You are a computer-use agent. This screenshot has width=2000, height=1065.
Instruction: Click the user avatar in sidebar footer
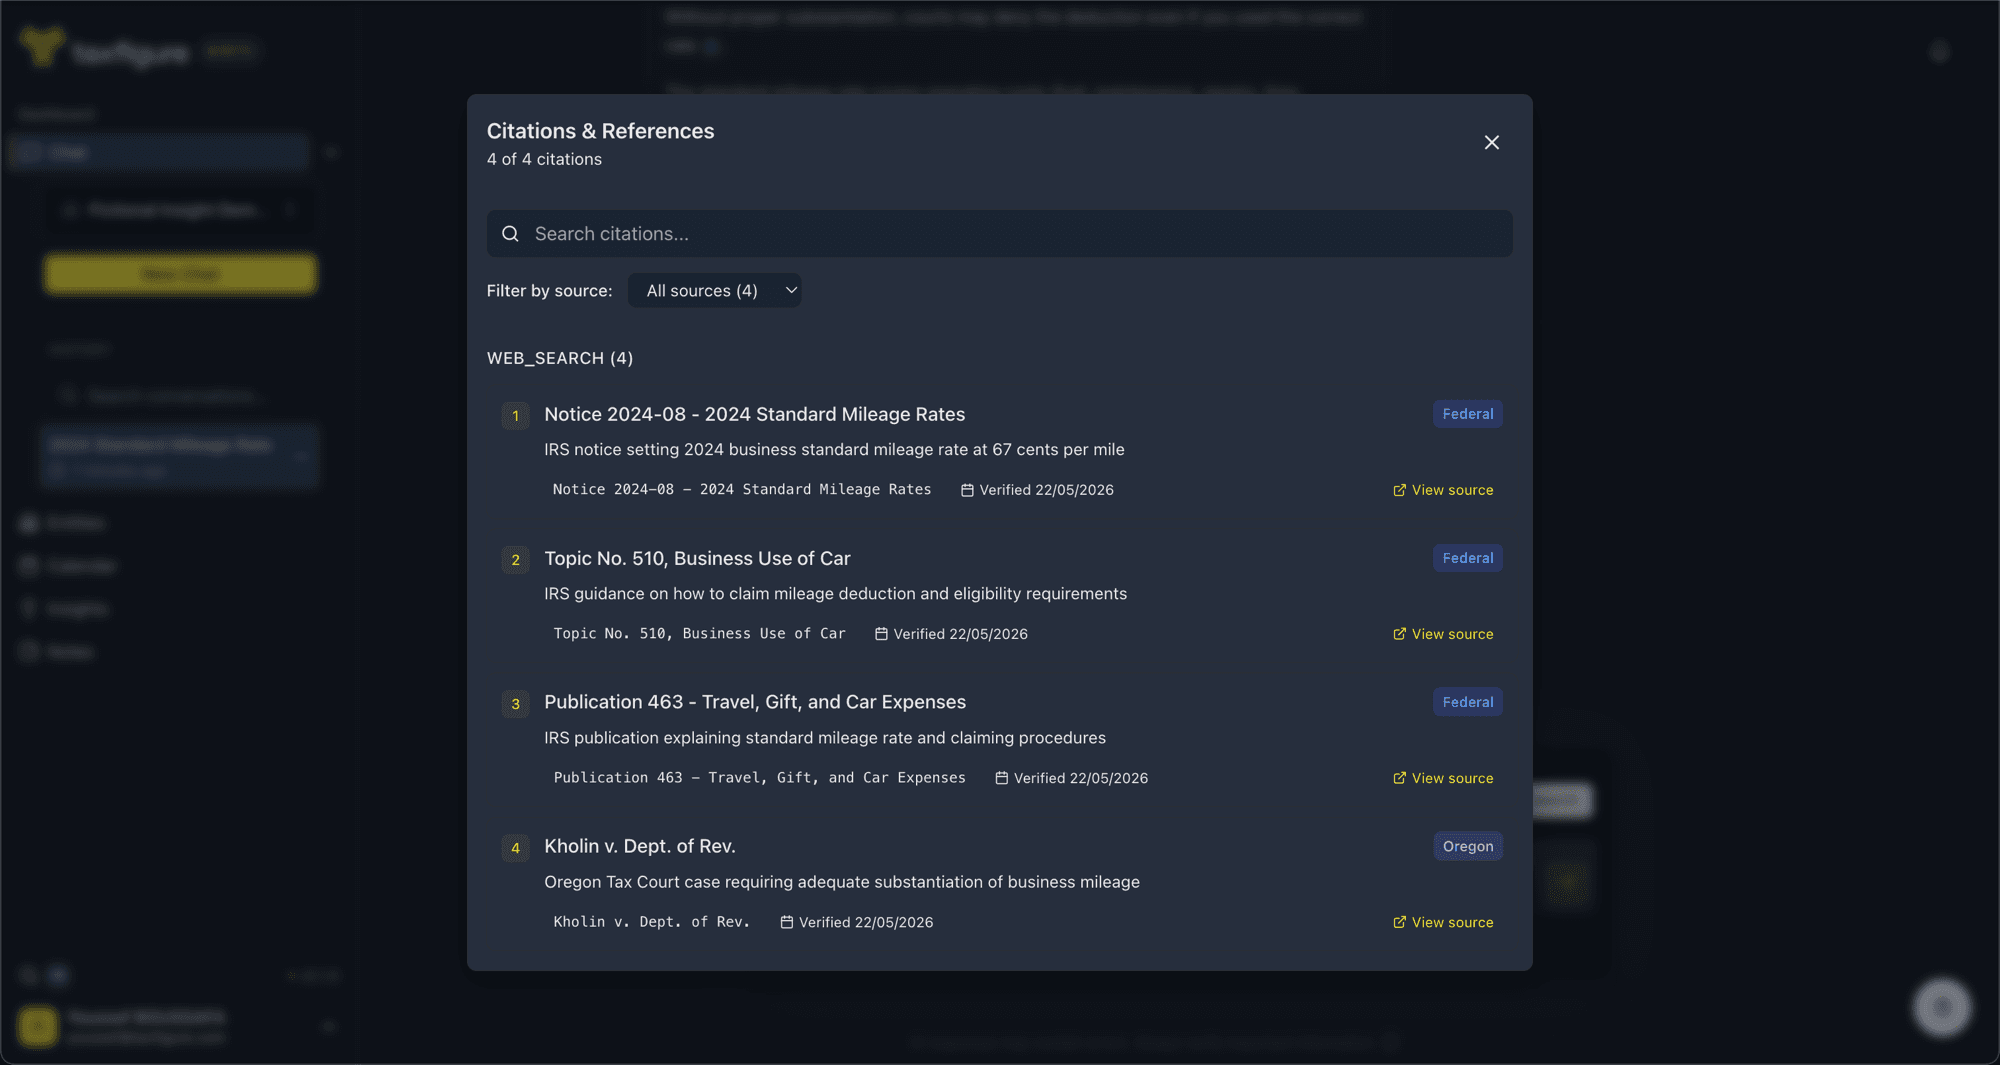coord(38,1026)
